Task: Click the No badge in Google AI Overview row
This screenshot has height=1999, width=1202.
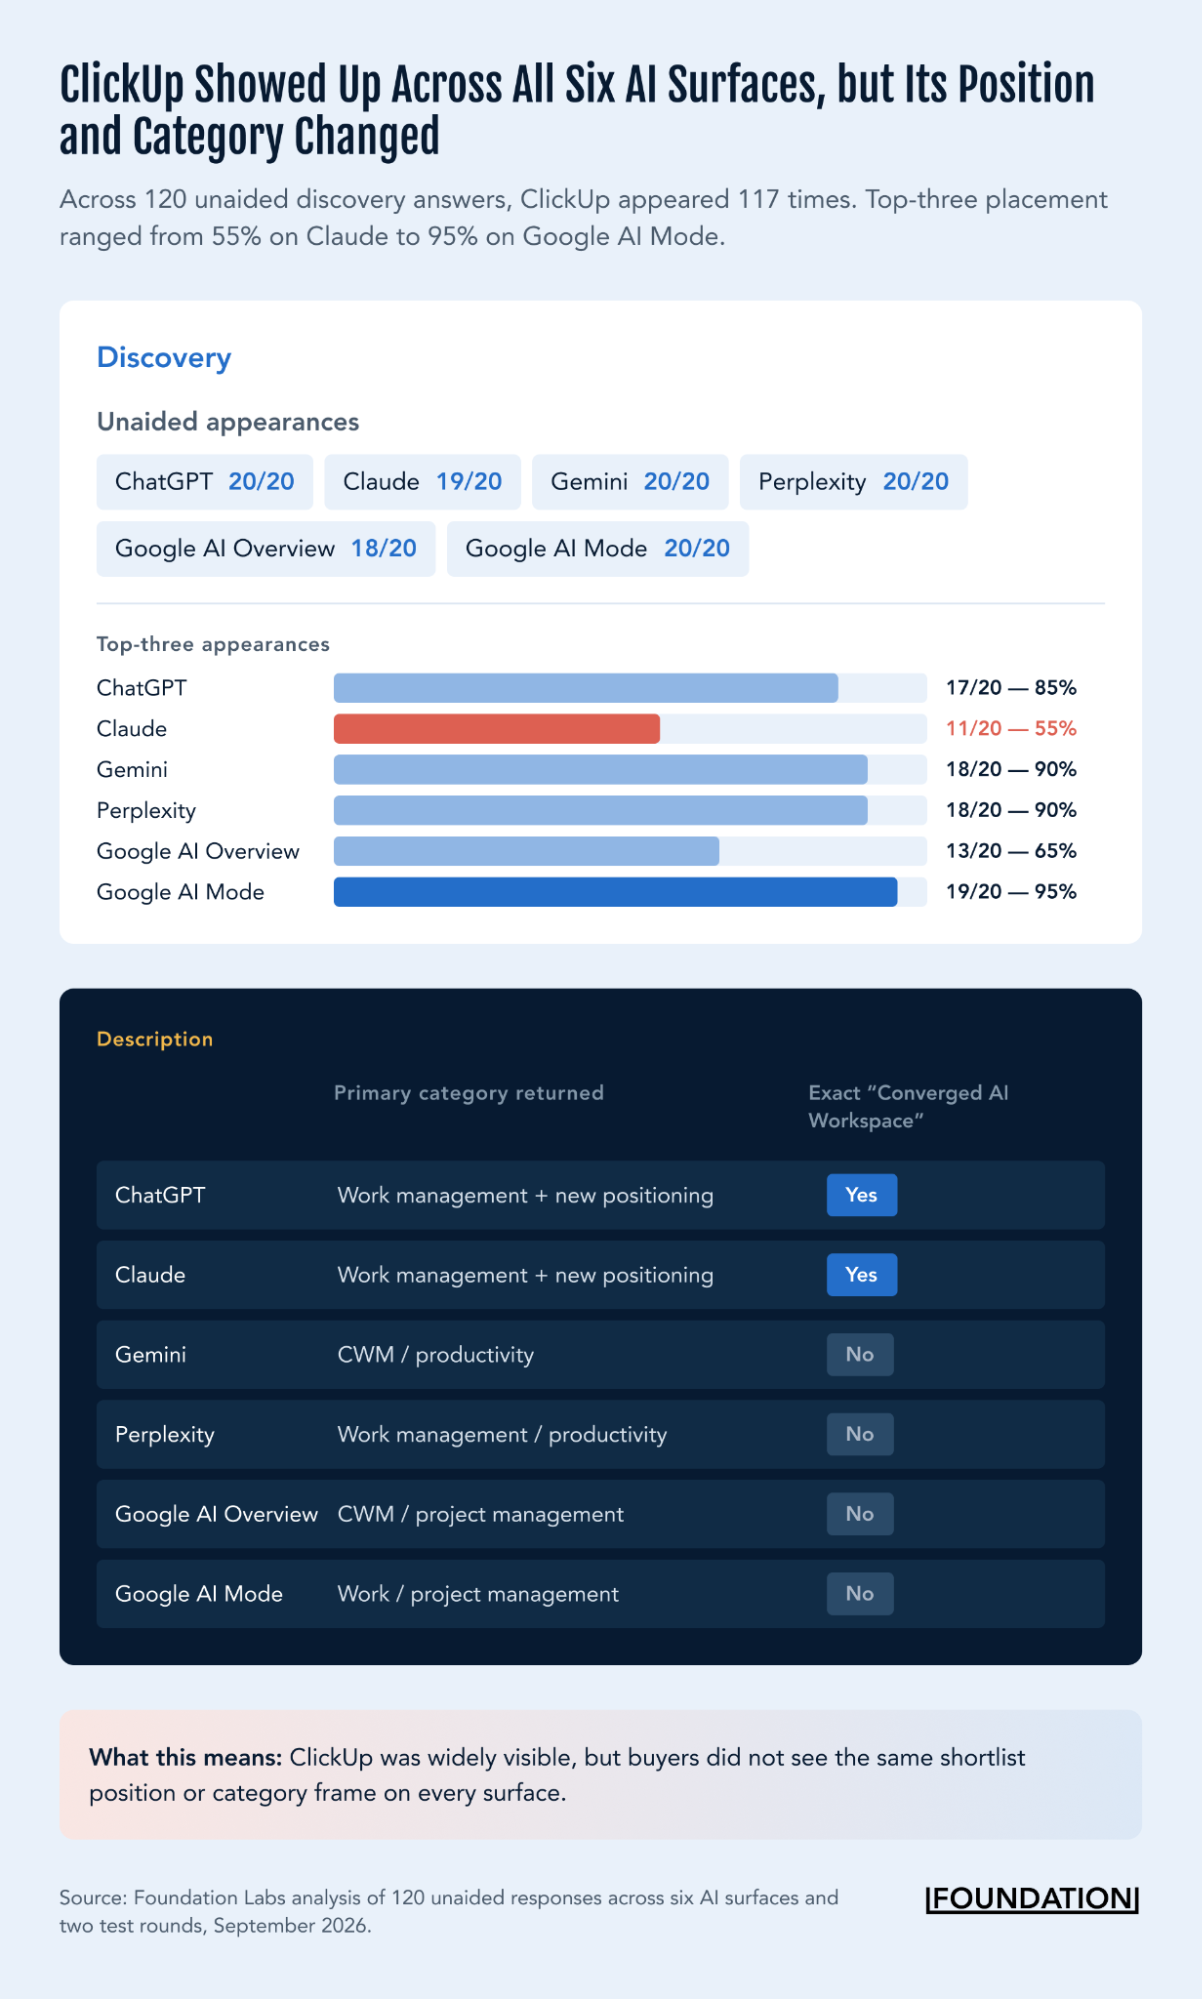Action: coord(860,1514)
